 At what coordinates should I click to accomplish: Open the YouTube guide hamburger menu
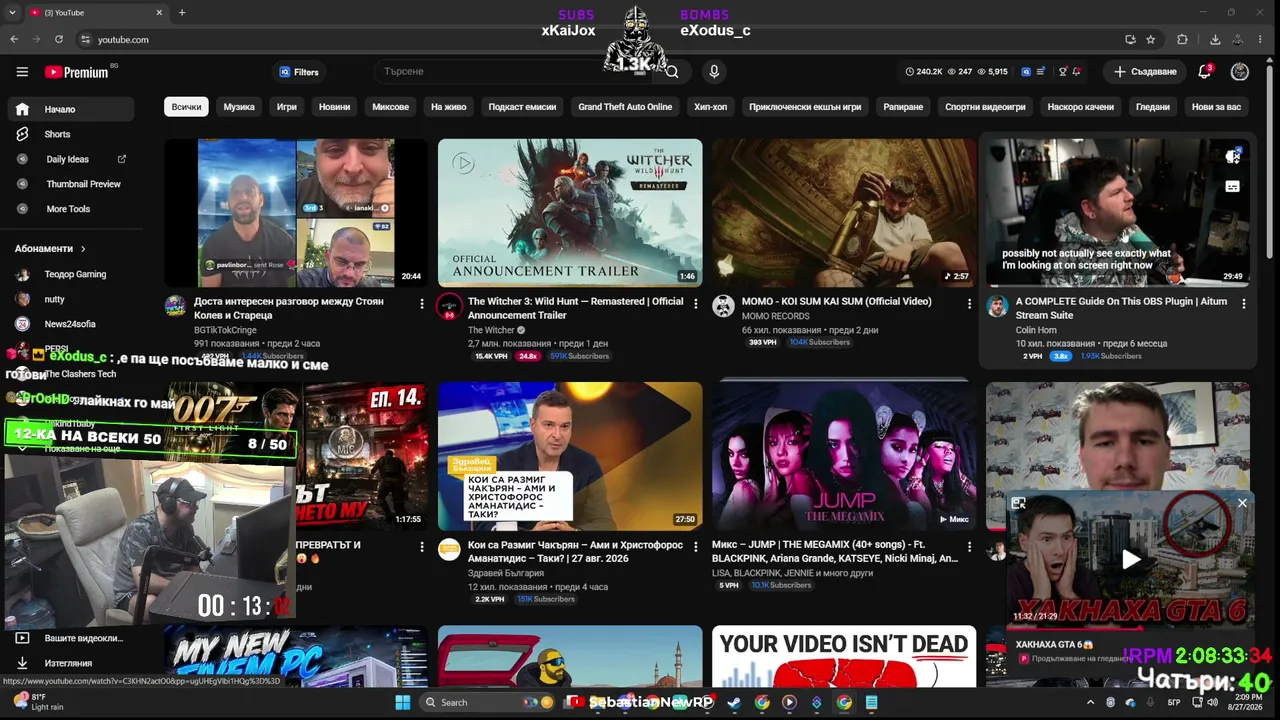22,72
